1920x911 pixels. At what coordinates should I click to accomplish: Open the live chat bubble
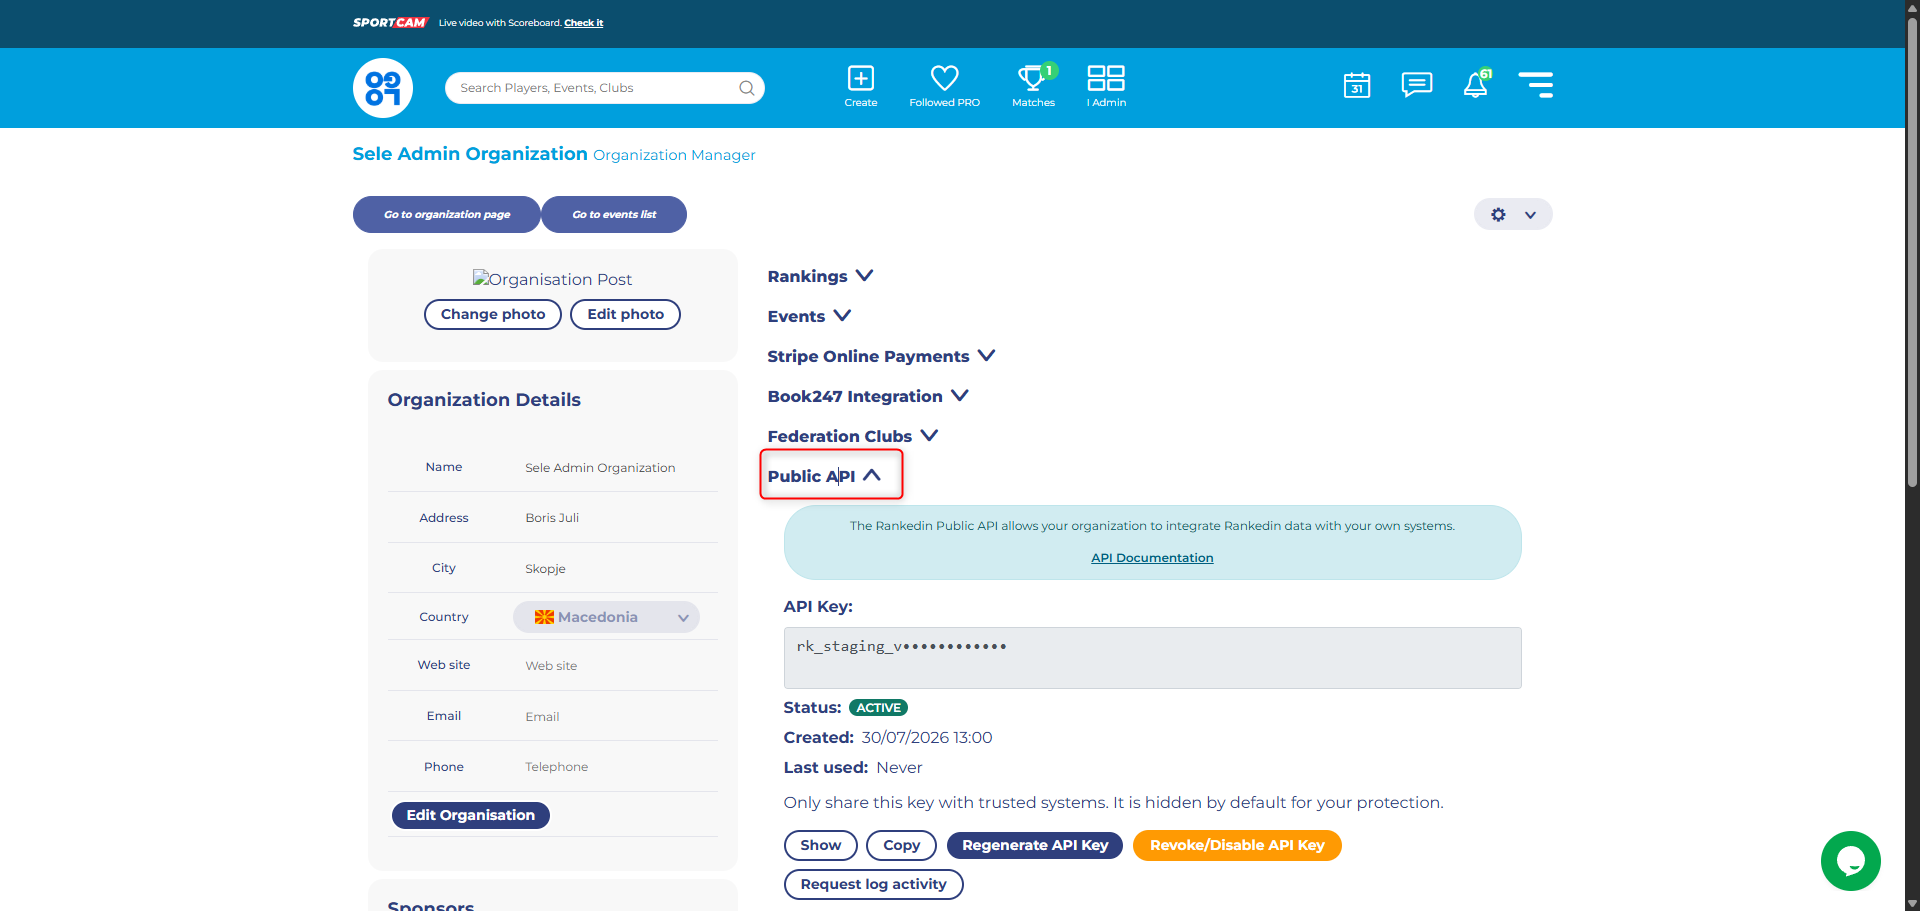click(1850, 861)
